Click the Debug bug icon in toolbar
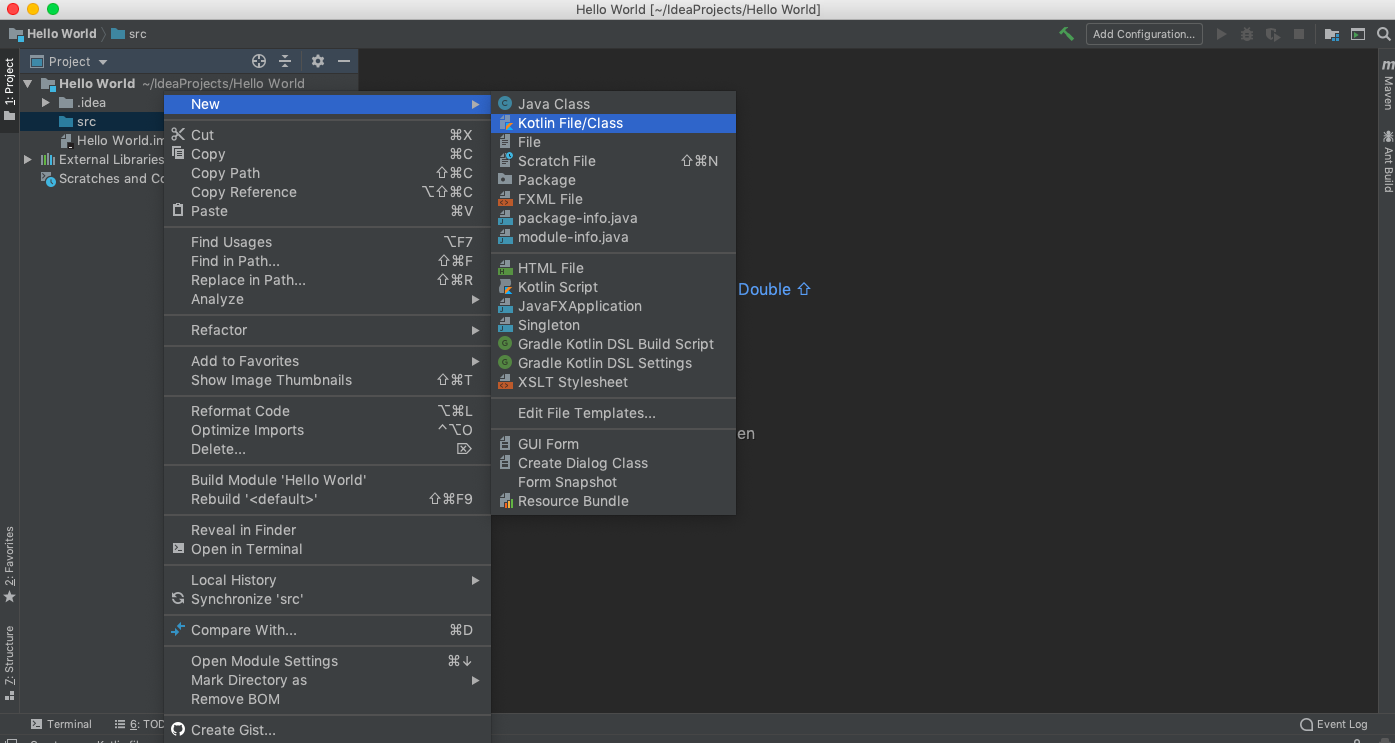This screenshot has width=1395, height=743. click(1247, 34)
